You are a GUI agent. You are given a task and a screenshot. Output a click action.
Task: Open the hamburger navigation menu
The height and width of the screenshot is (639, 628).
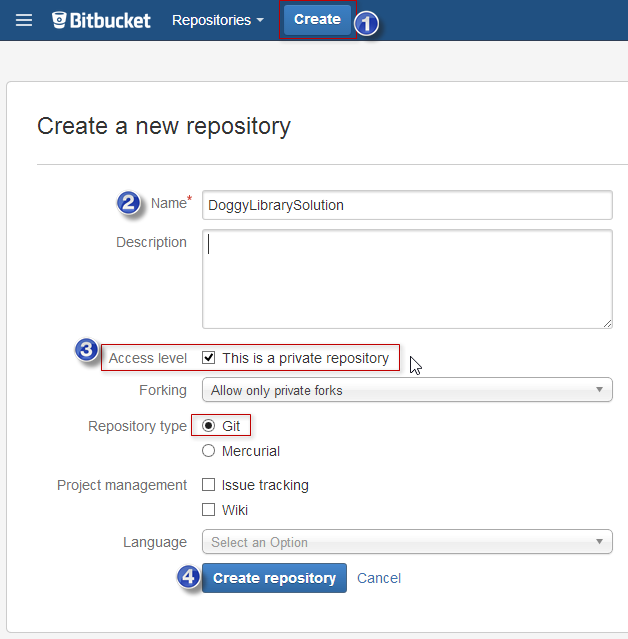[24, 20]
